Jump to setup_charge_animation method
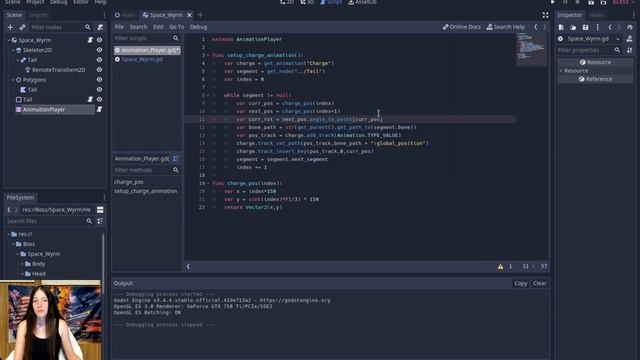 tap(145, 191)
